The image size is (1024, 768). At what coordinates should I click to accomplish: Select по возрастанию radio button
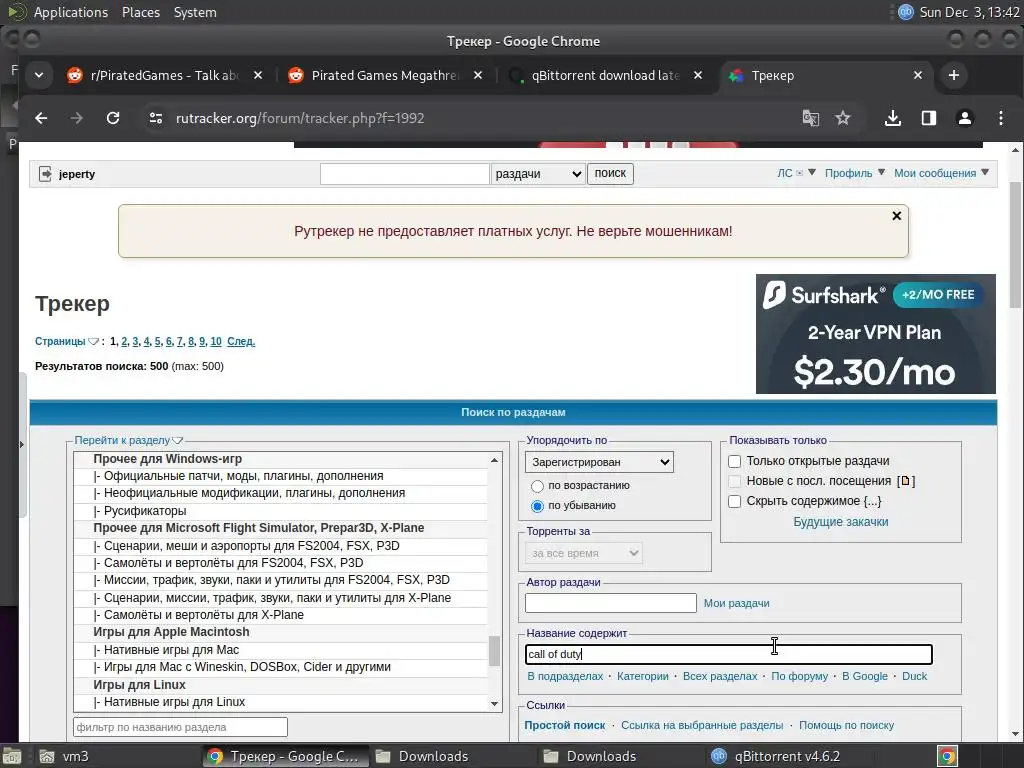pos(537,486)
